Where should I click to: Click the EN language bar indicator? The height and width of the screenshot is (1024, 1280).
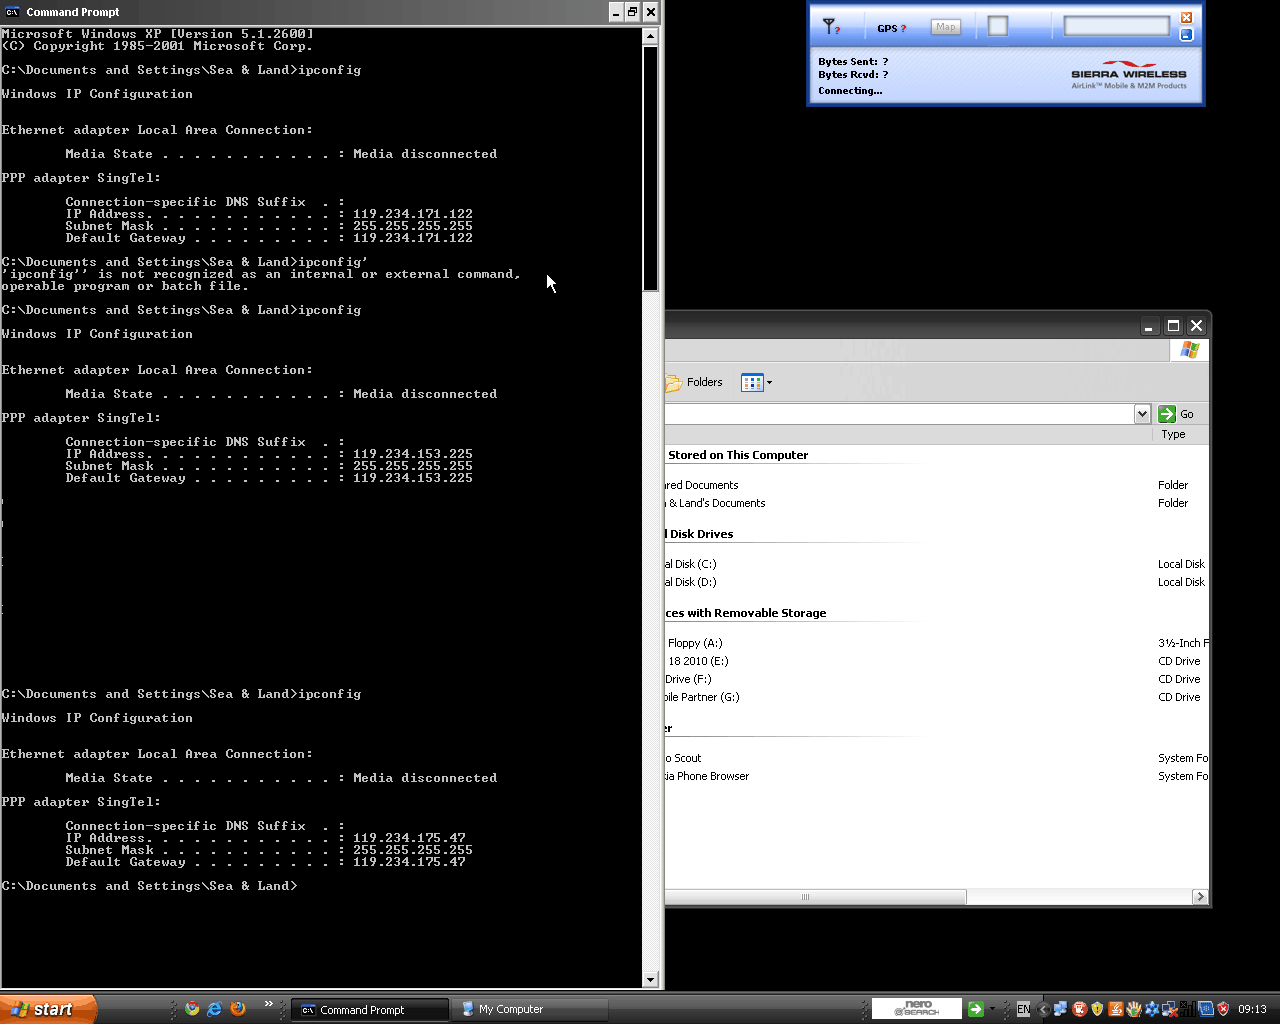1023,1010
